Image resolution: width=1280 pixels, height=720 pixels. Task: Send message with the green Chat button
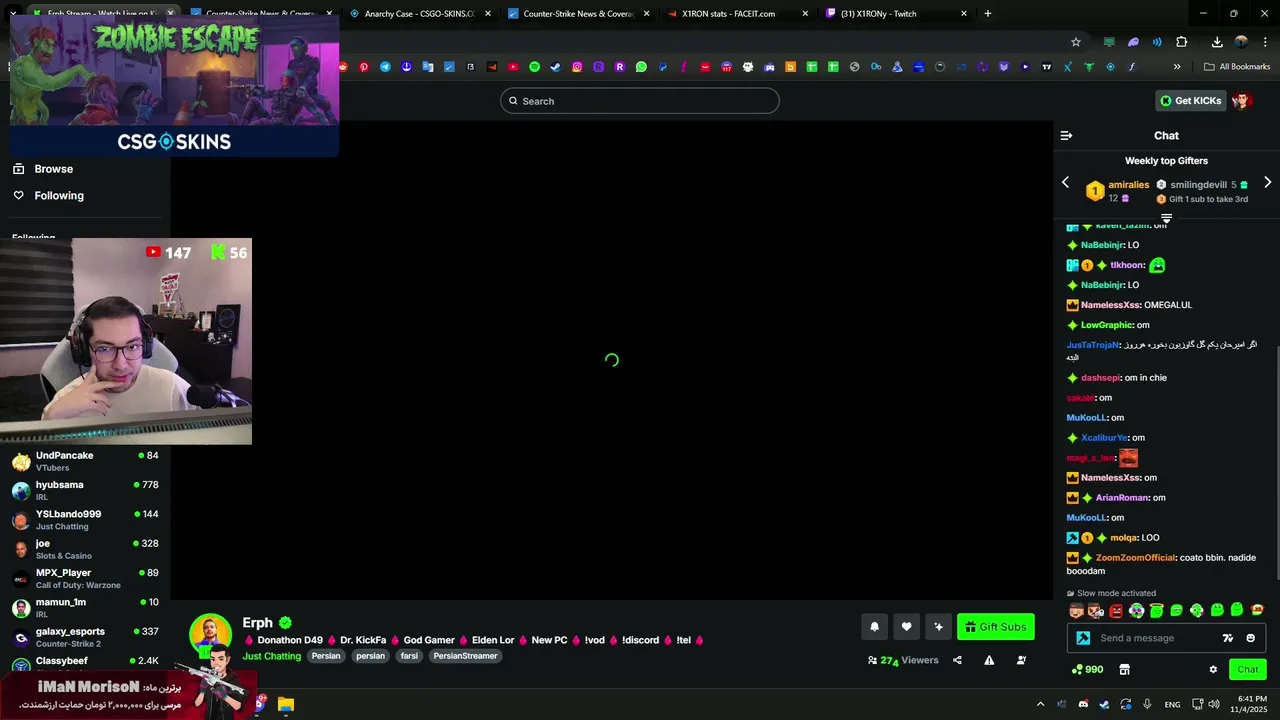tap(1248, 670)
